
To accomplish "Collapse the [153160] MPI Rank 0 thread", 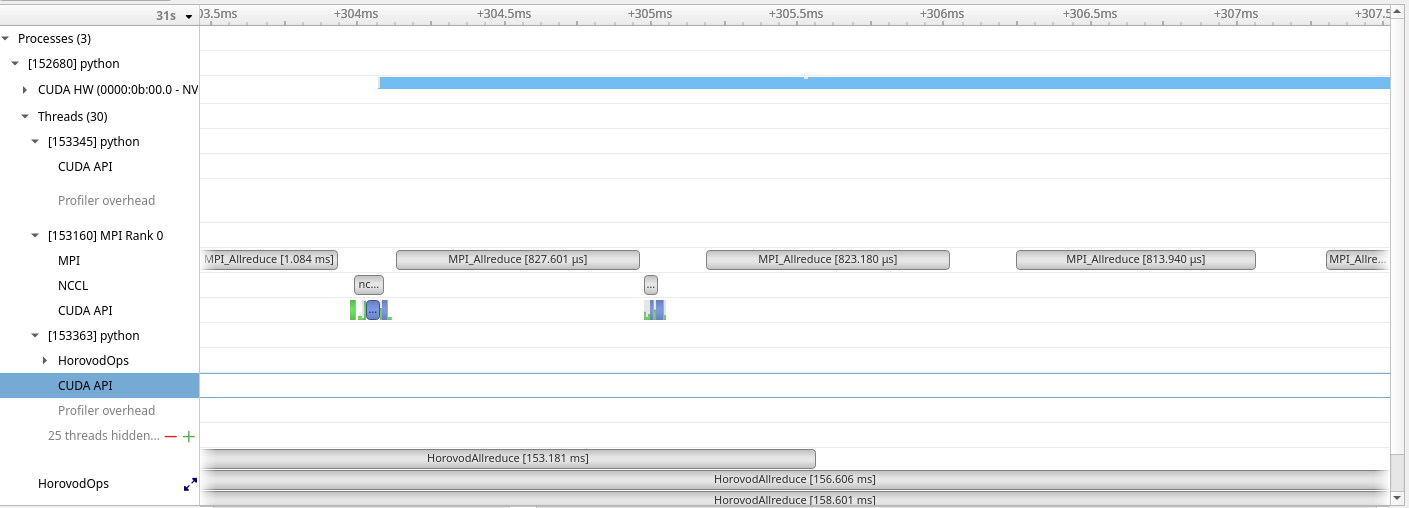I will point(35,236).
